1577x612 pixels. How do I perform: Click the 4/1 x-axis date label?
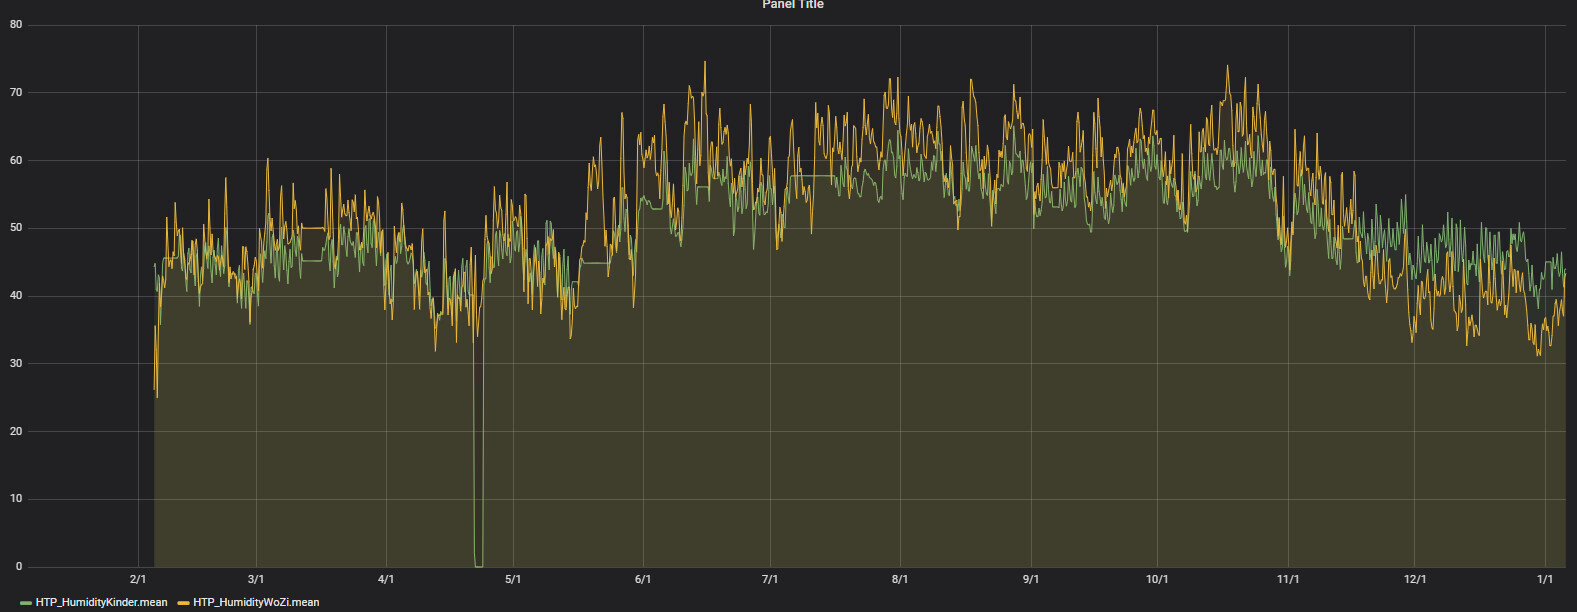point(386,579)
